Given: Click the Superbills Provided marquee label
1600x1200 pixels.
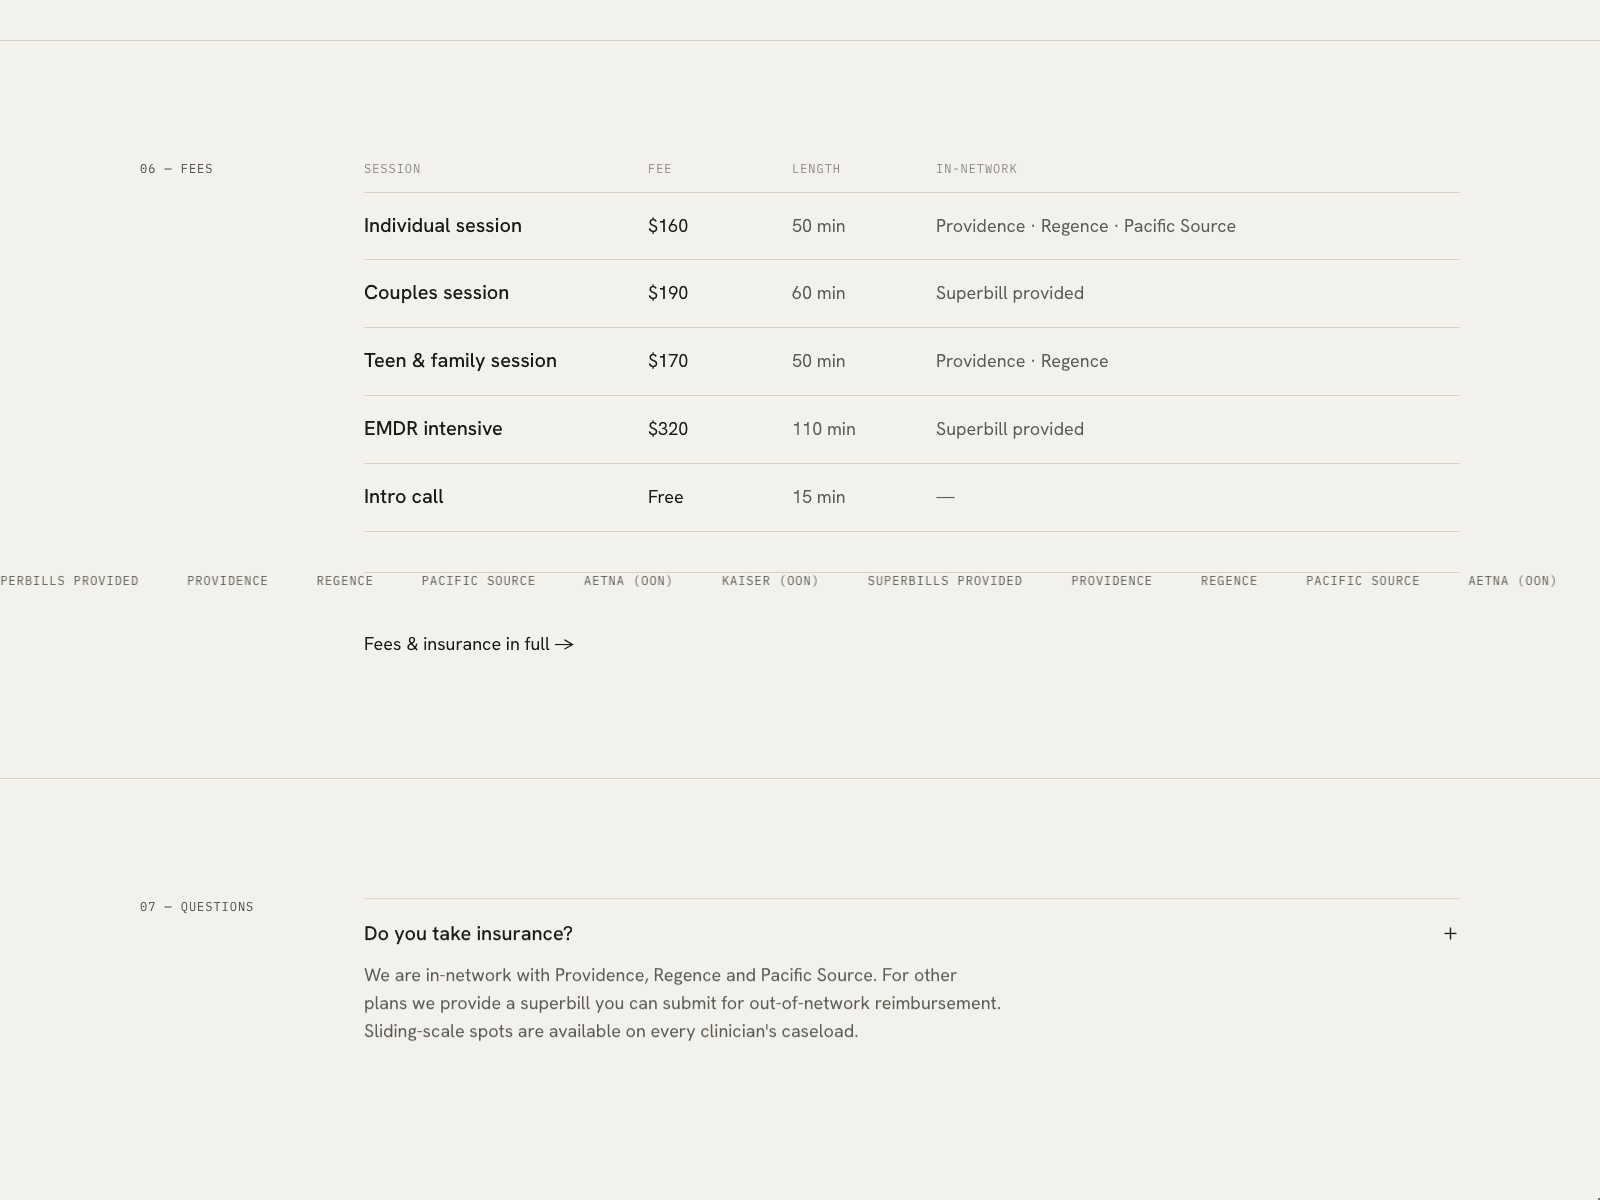Looking at the screenshot, I should (x=945, y=581).
